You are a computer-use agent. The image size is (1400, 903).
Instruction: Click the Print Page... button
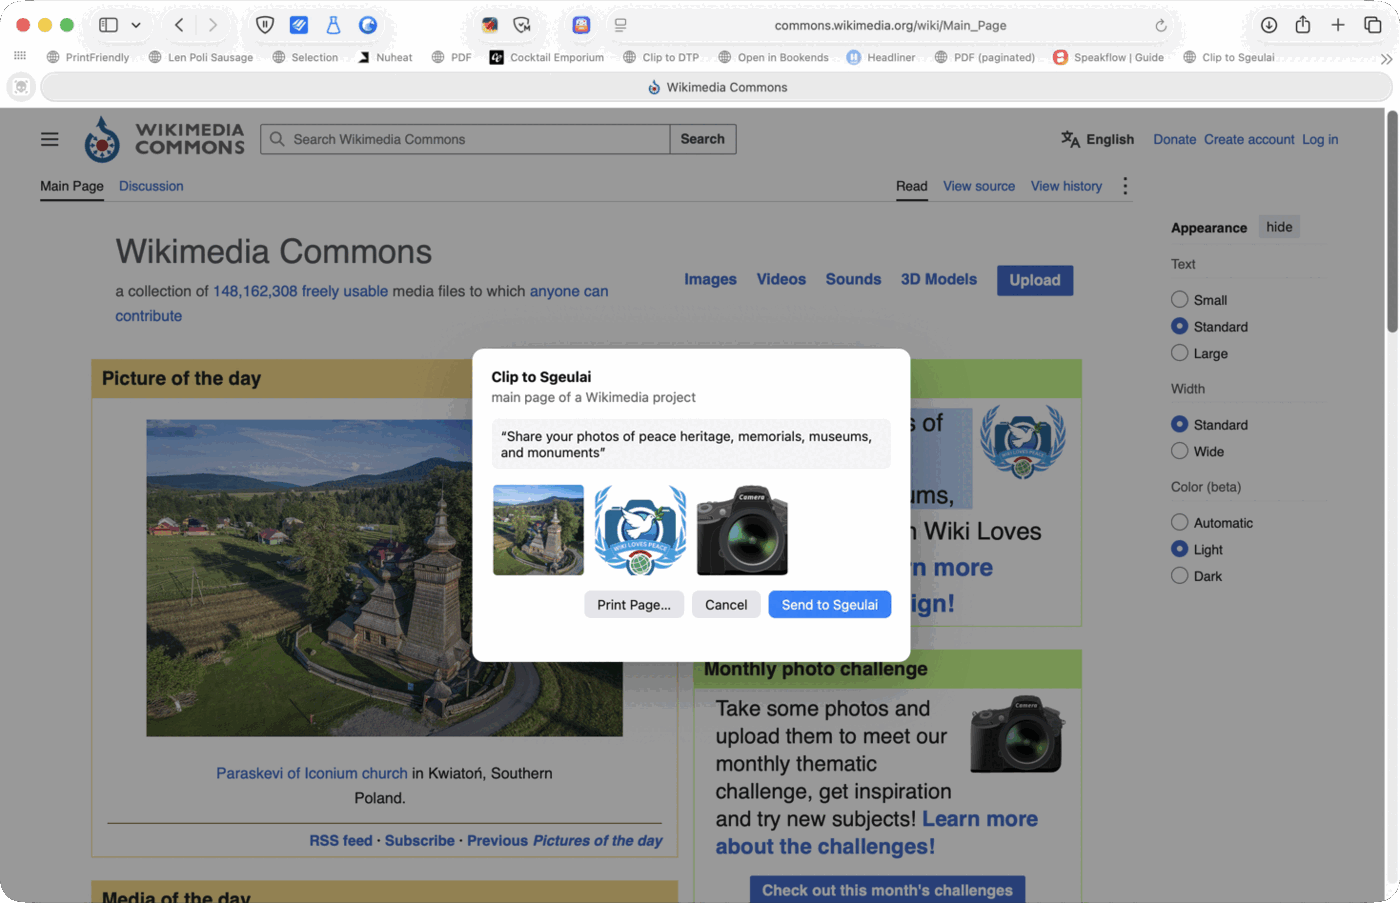(634, 605)
